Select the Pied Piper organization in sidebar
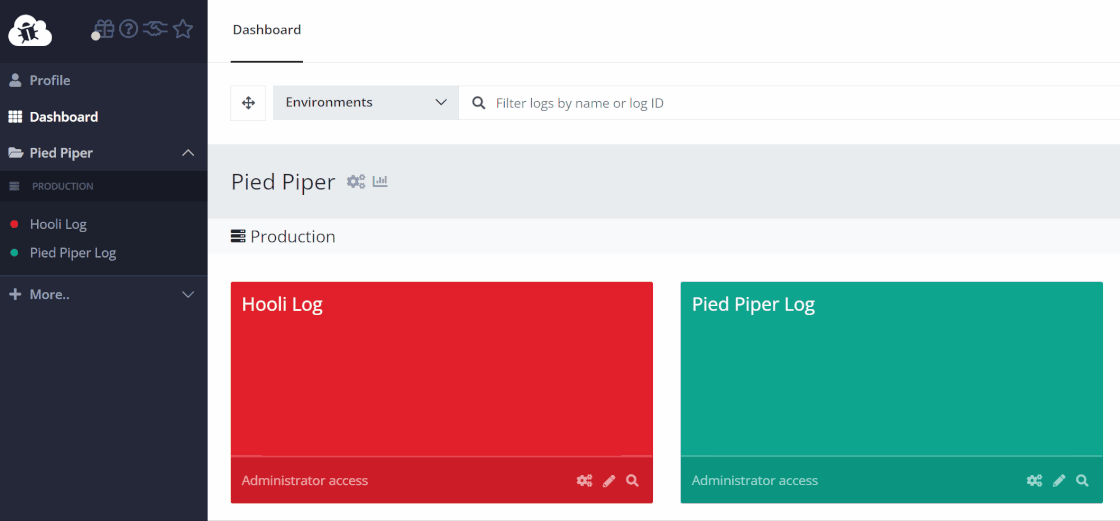This screenshot has height=521, width=1120. pos(61,153)
